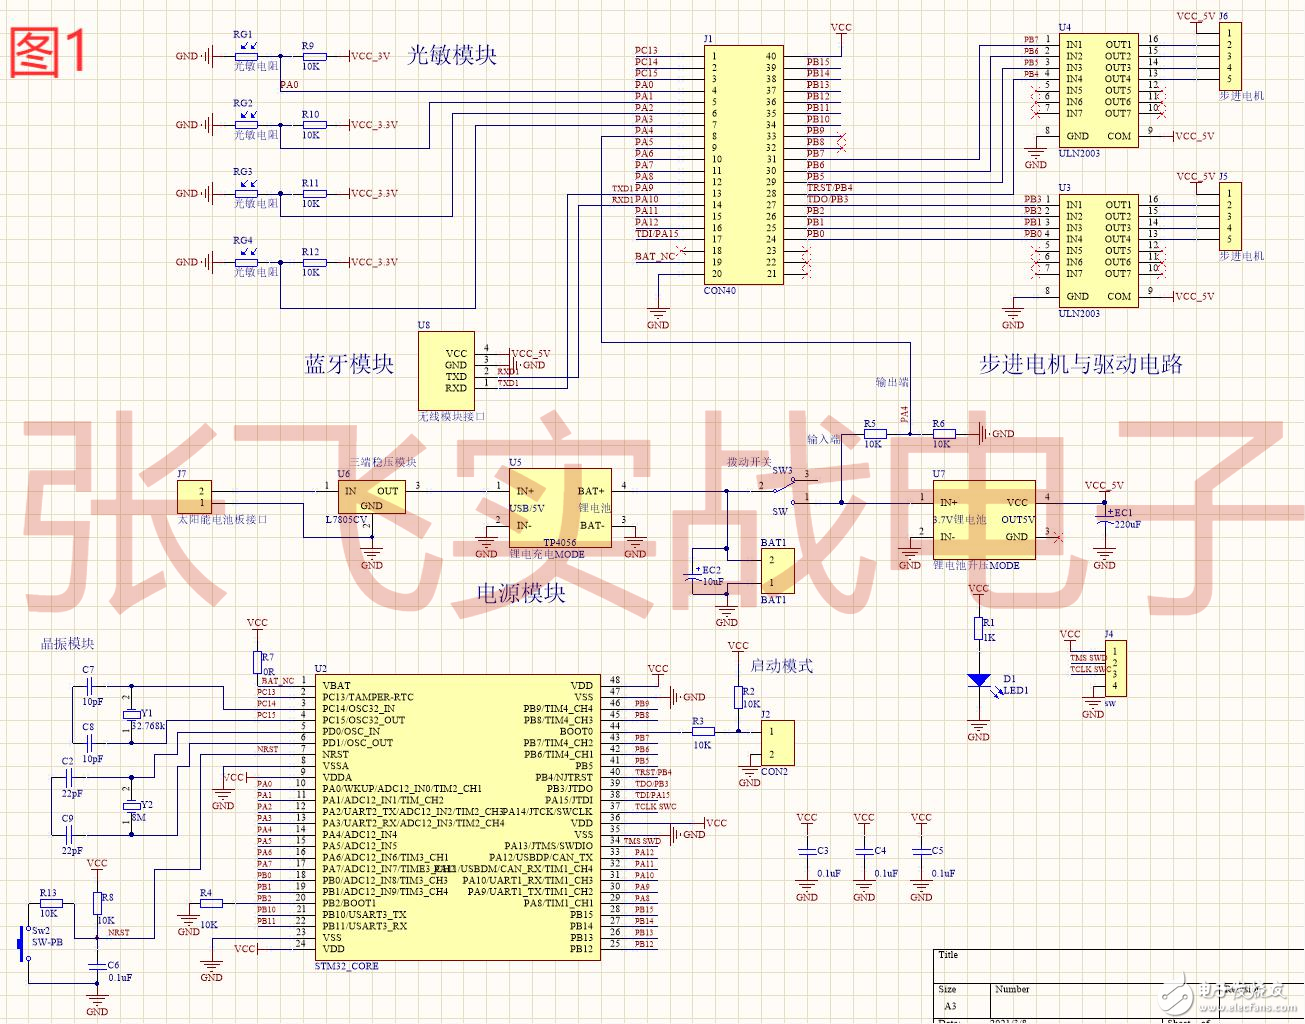Click the 蓝牙模块 section label

(350, 363)
